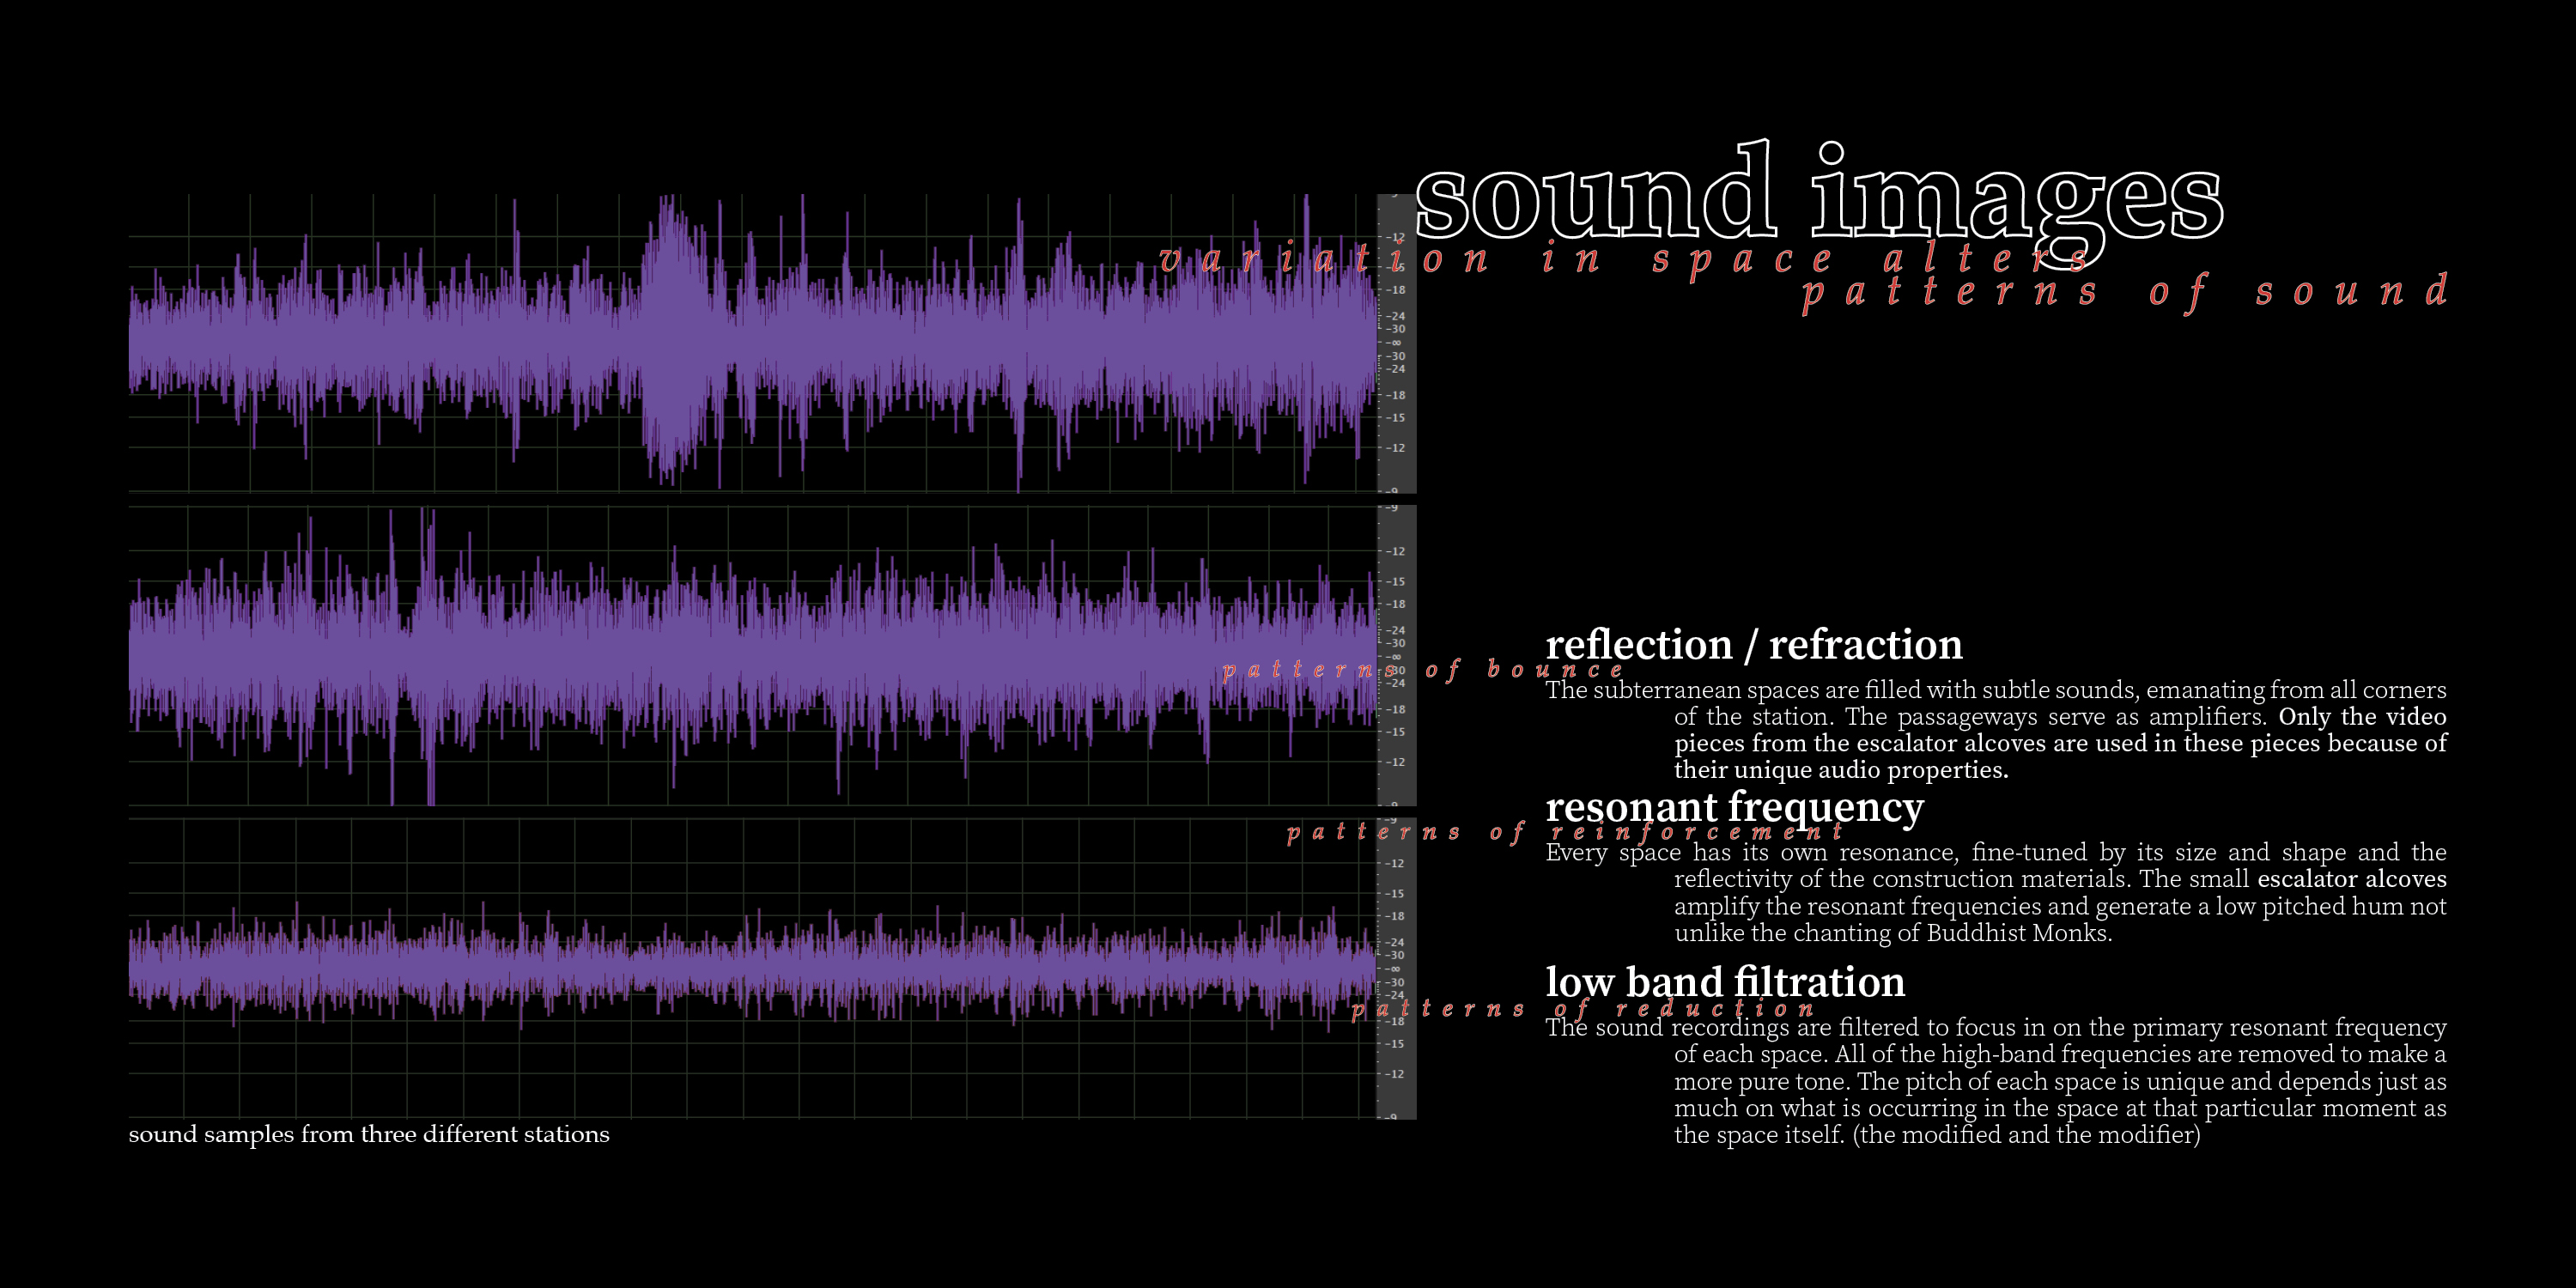Click the middle purple waveform

pos(750,655)
